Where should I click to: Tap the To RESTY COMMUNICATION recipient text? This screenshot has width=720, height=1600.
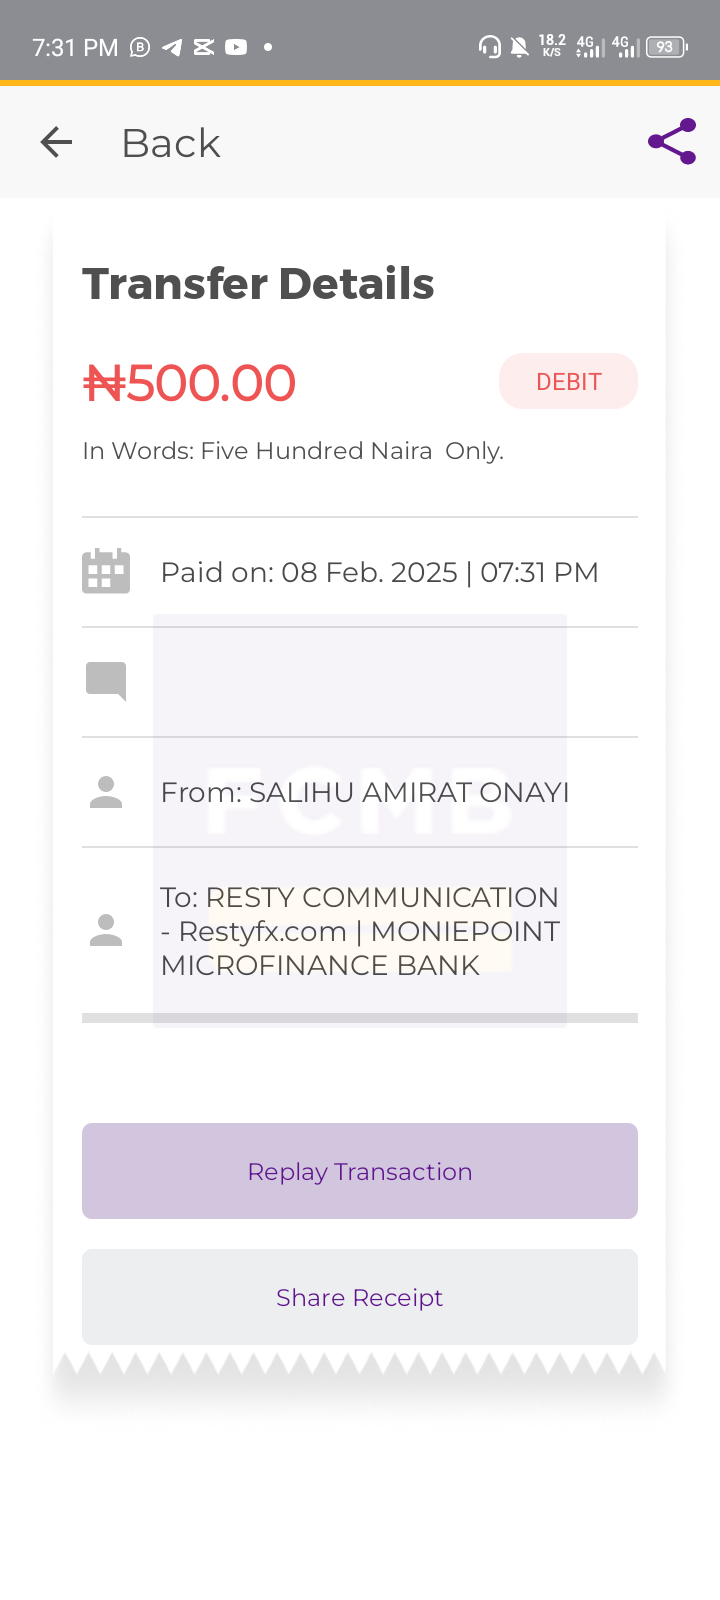360,931
